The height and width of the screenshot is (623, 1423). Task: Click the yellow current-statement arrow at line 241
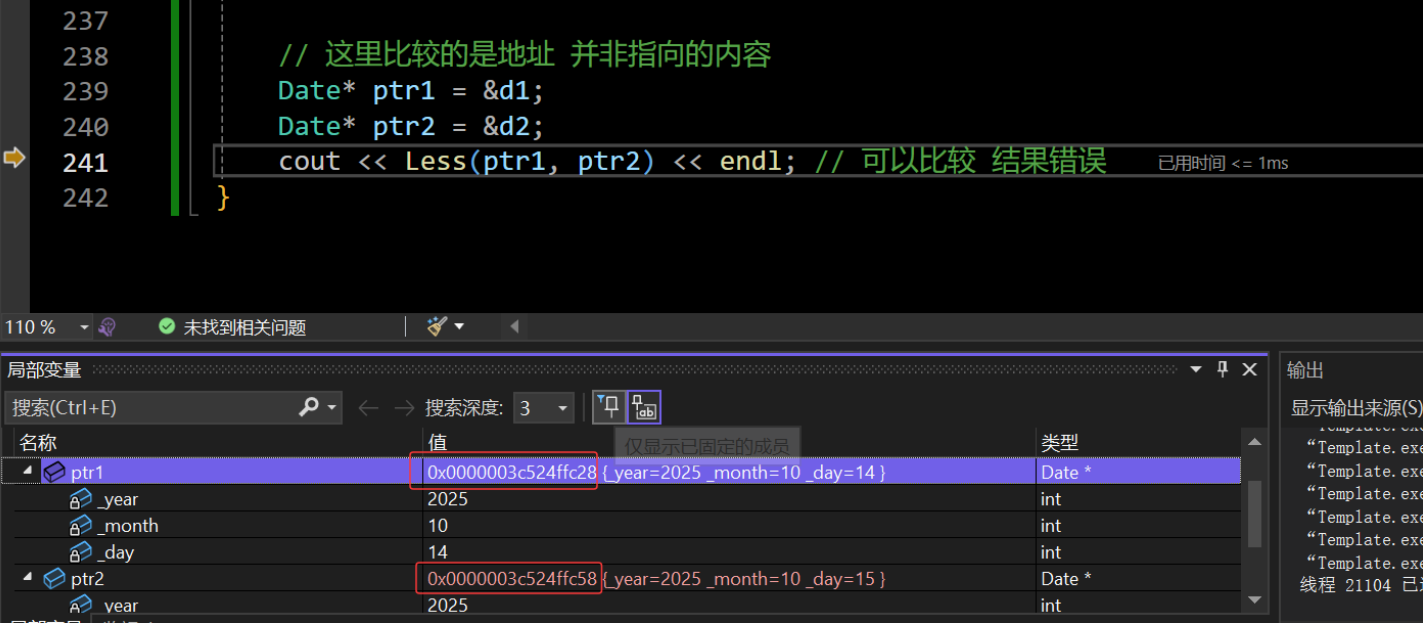pyautogui.click(x=13, y=158)
